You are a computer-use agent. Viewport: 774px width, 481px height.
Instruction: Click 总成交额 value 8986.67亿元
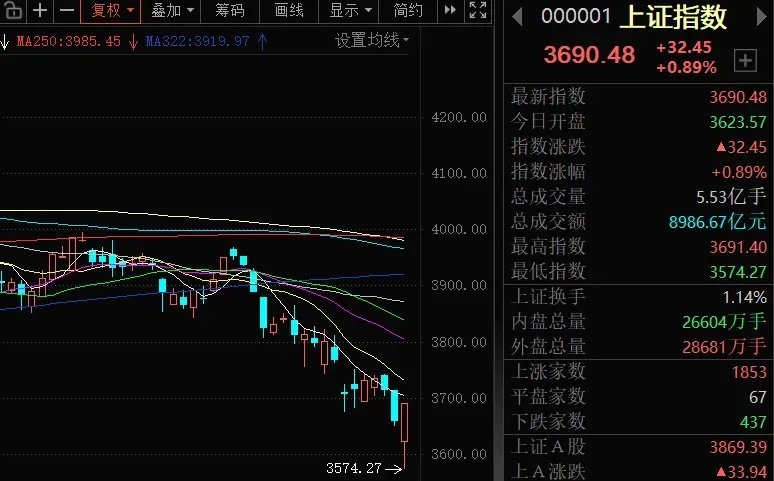coord(718,222)
